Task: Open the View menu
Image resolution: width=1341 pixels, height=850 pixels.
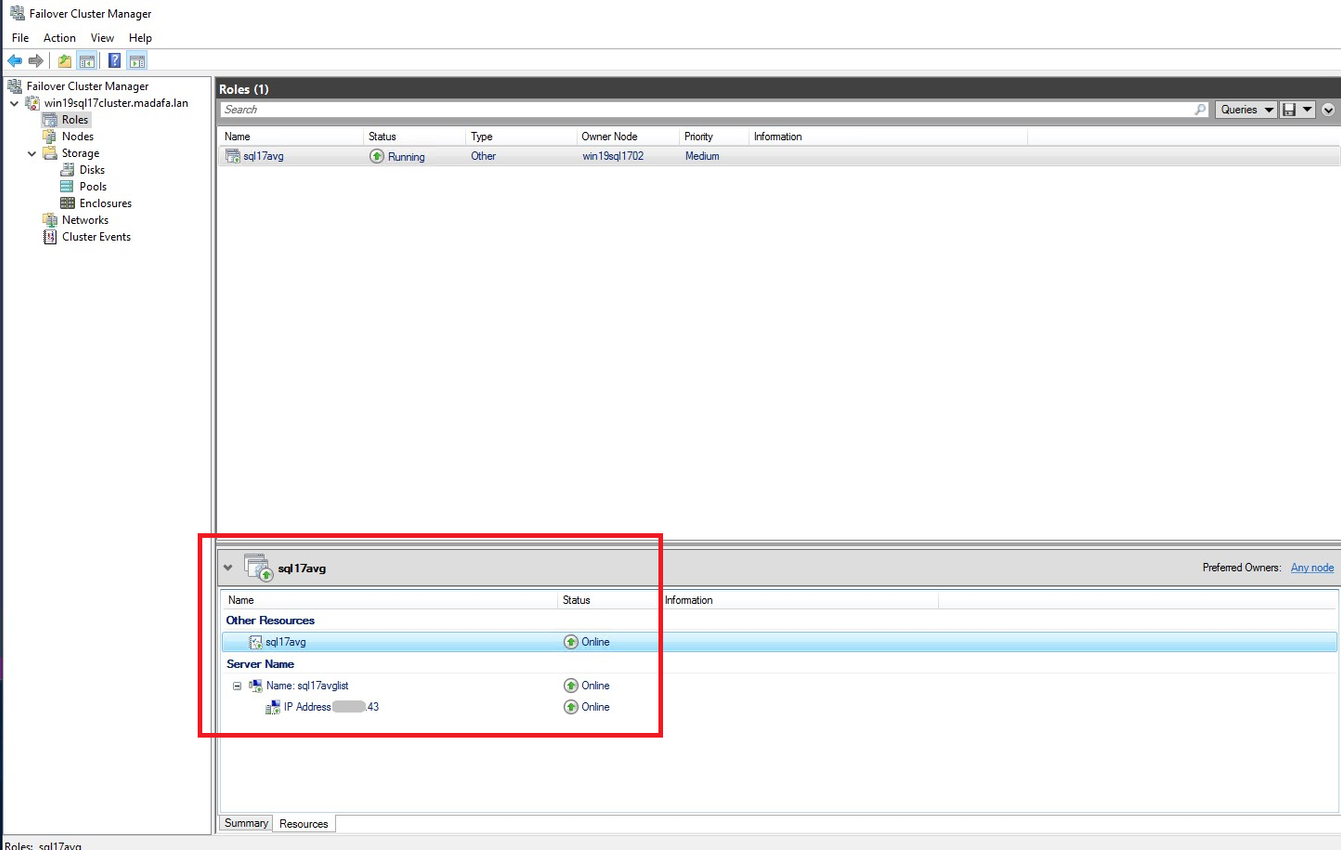Action: pos(102,38)
